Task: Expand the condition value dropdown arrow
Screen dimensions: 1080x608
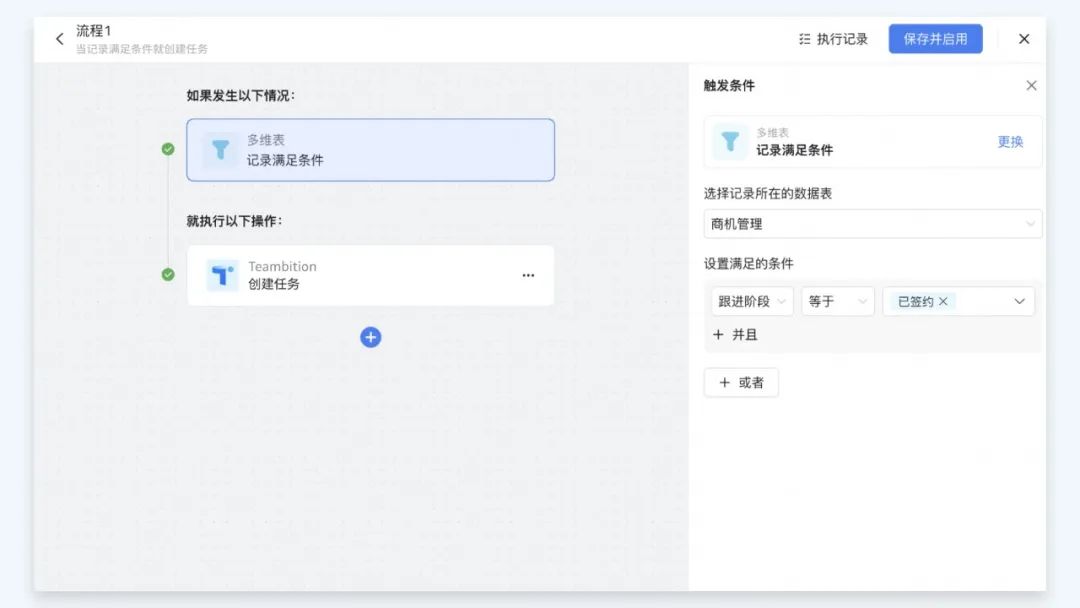Action: tap(1019, 301)
